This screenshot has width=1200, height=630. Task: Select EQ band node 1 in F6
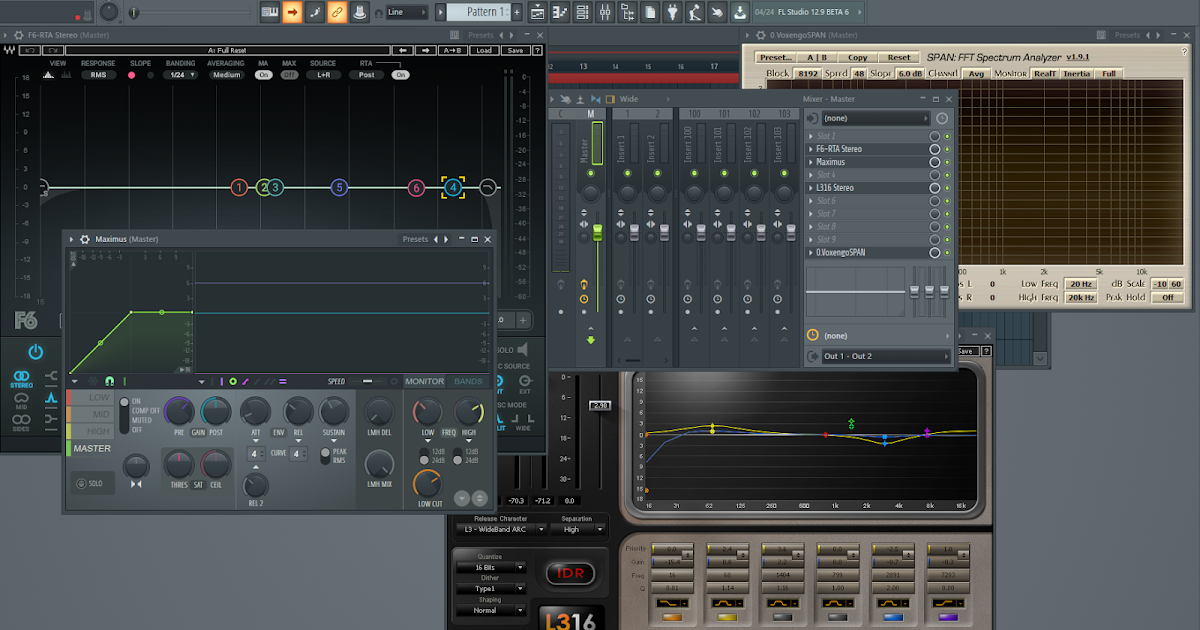[x=238, y=187]
